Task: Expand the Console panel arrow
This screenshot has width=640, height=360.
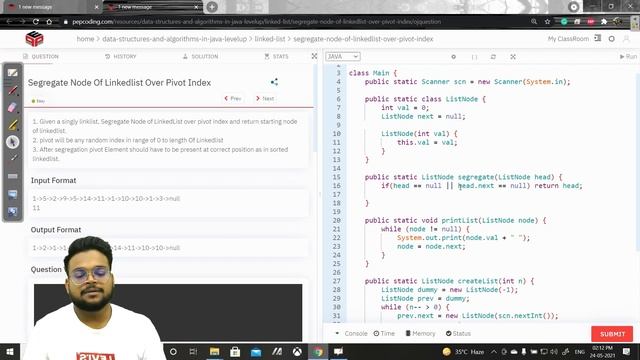Action: [337, 333]
